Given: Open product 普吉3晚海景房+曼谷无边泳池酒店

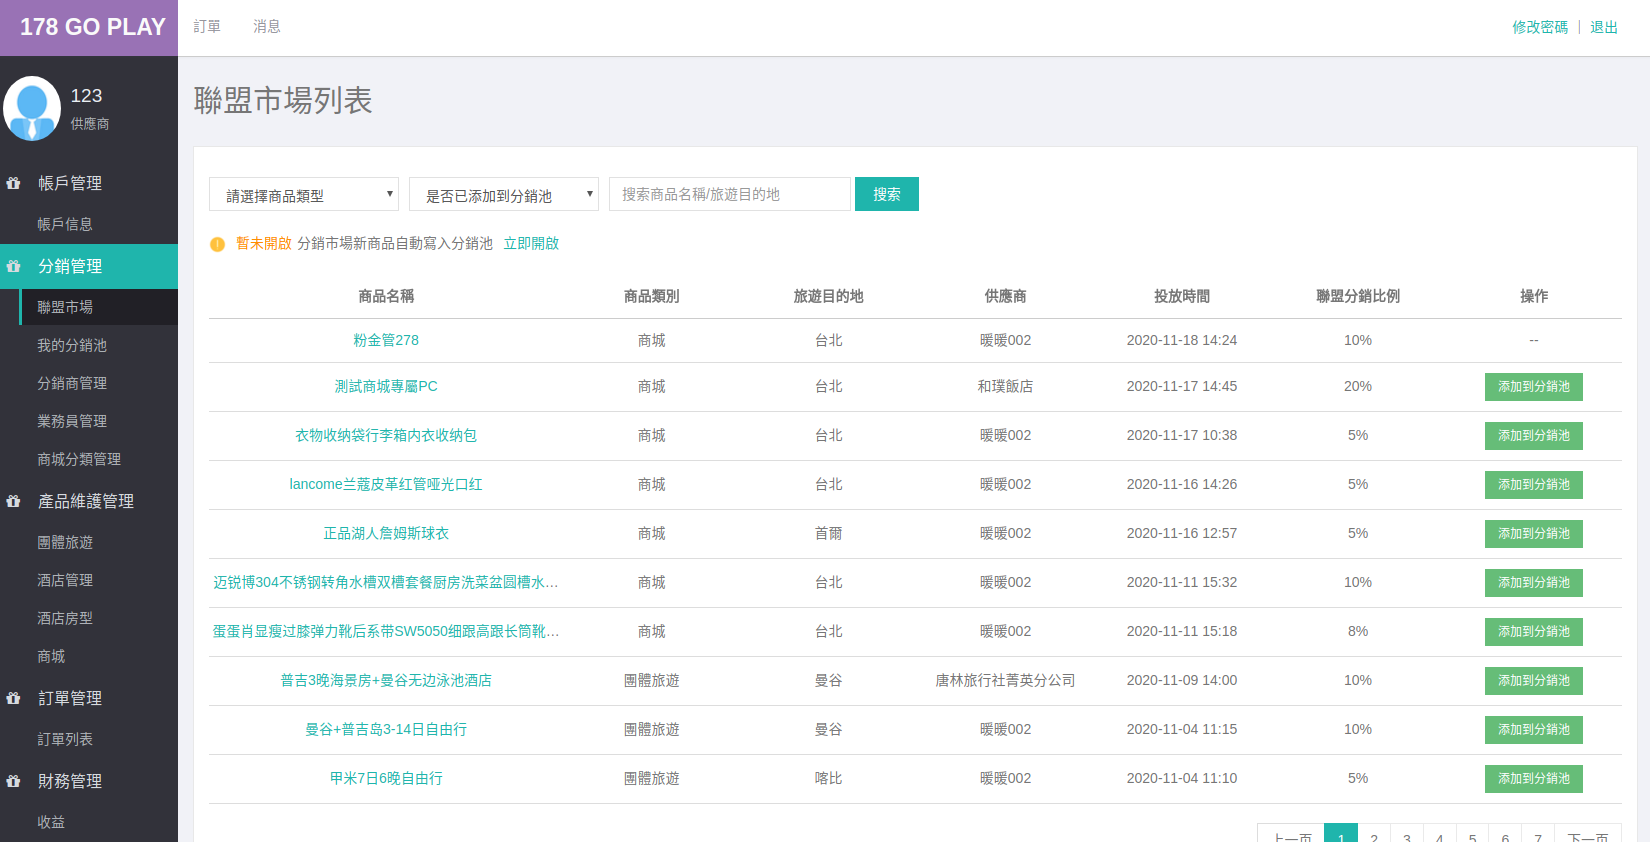Looking at the screenshot, I should 386,680.
